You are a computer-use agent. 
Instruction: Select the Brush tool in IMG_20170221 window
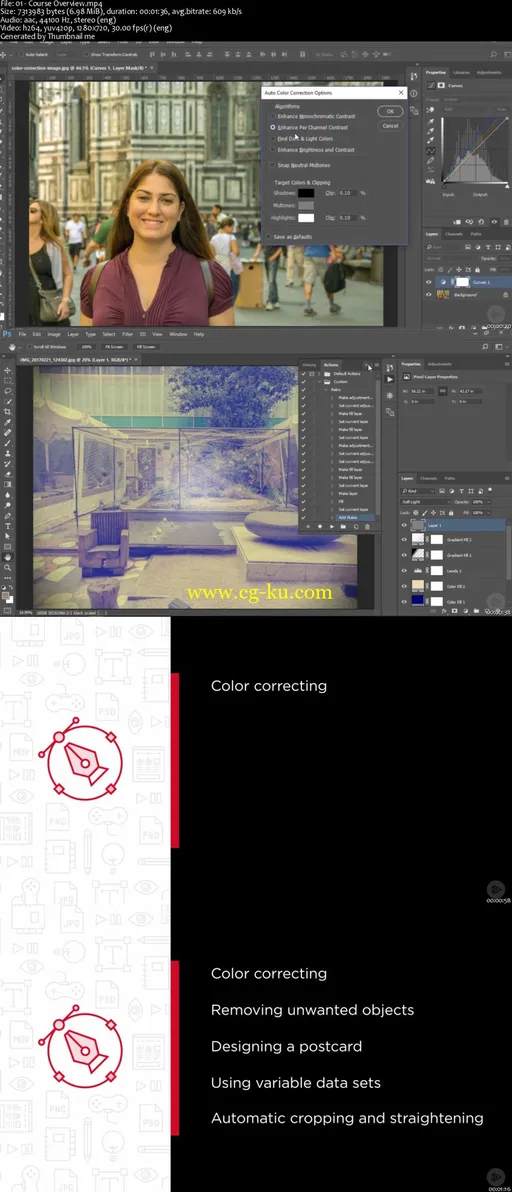pos(8,443)
